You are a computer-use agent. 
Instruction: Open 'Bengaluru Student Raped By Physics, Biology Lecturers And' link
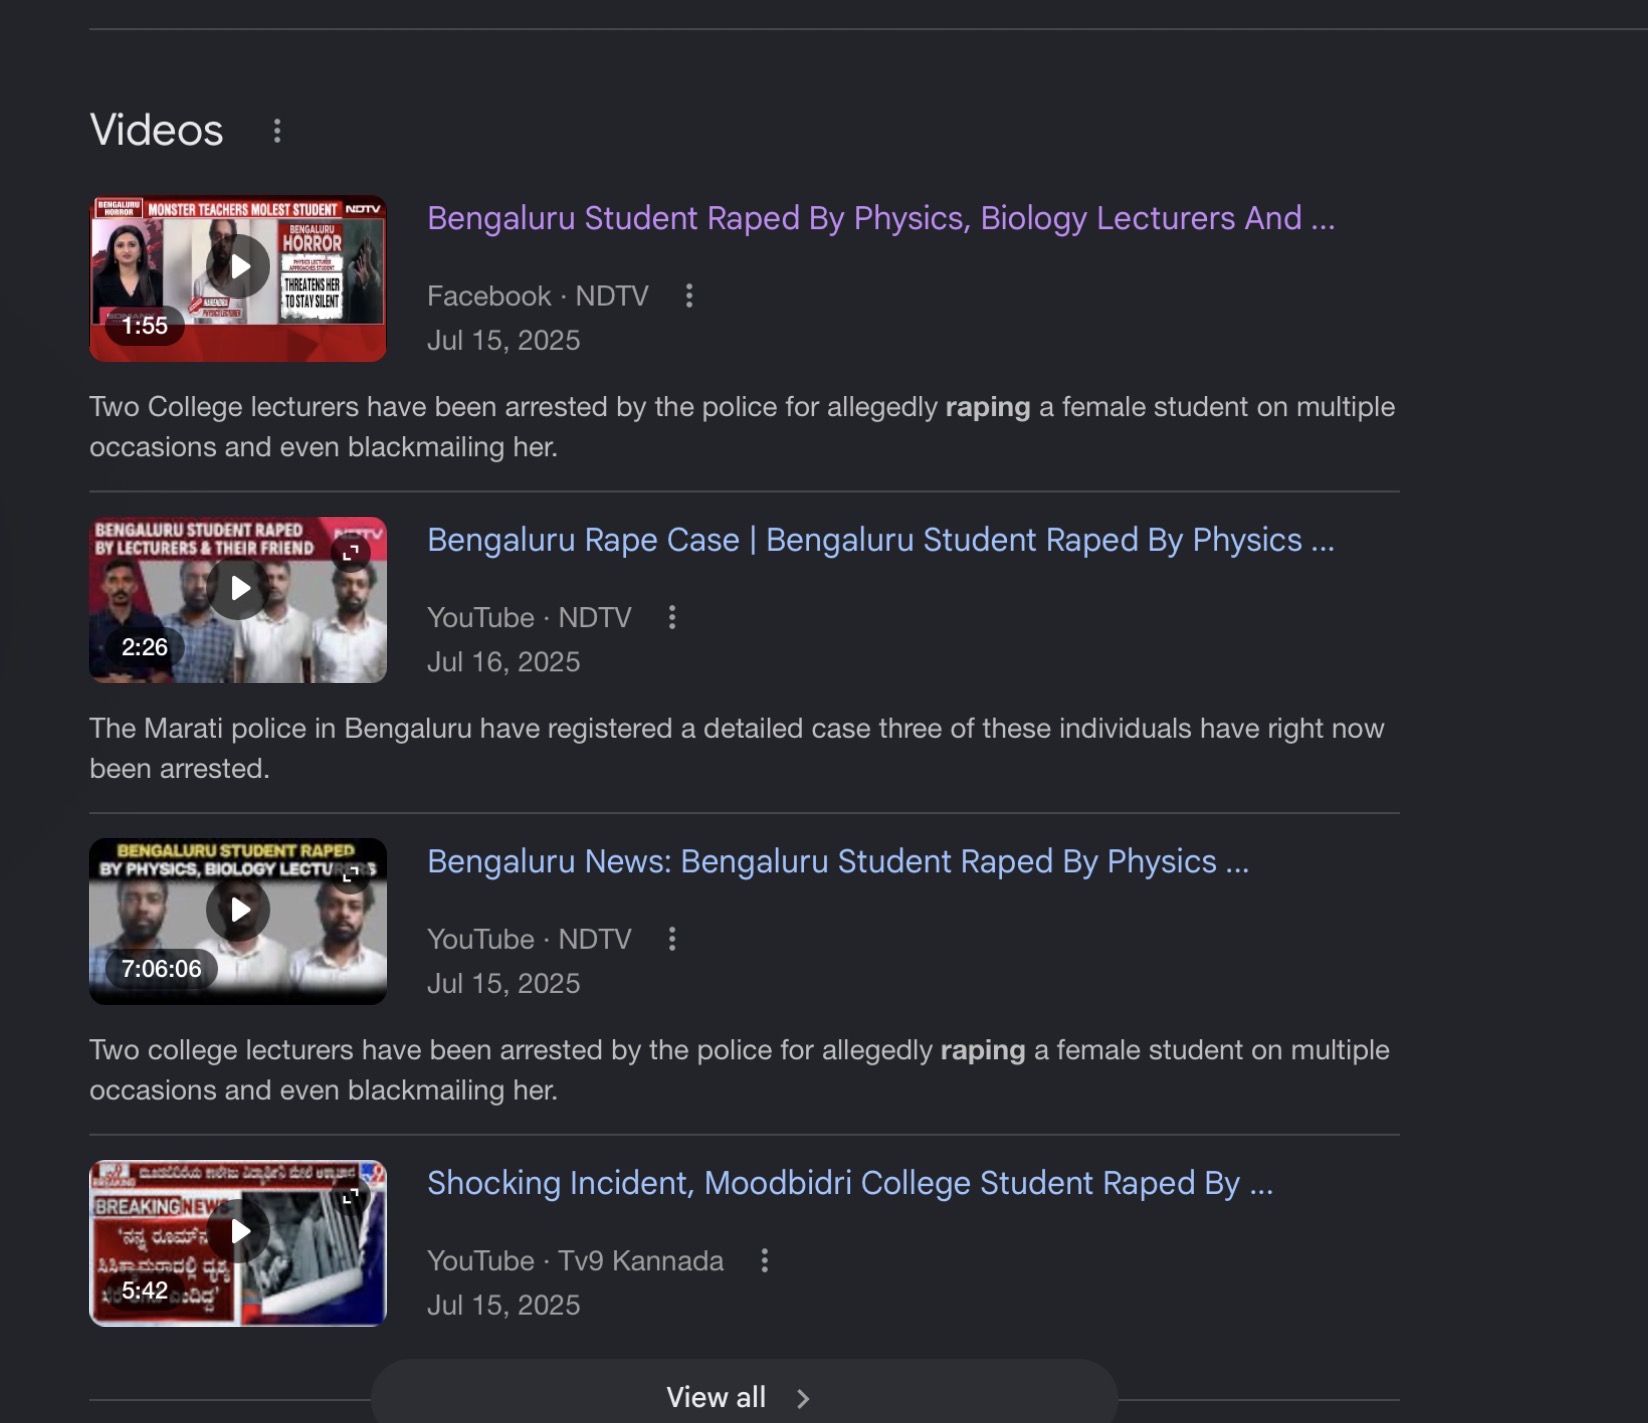pyautogui.click(x=881, y=218)
